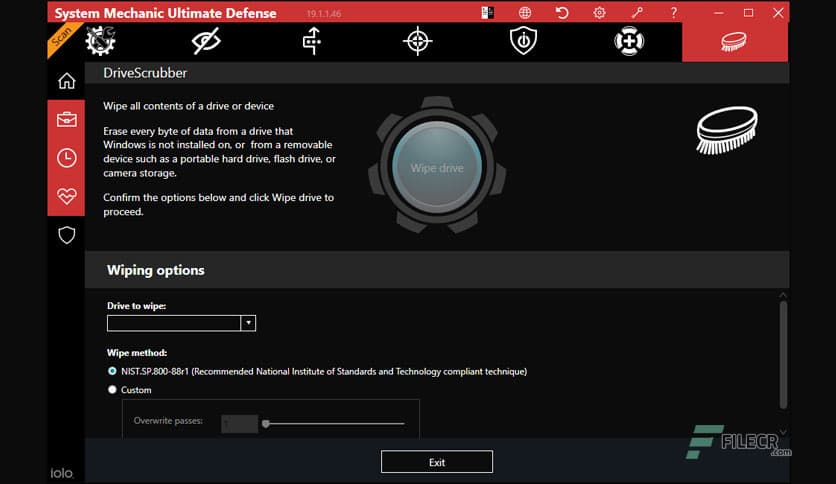836x484 pixels.
Task: Maximize the System Mechanic window
Action: tap(749, 13)
